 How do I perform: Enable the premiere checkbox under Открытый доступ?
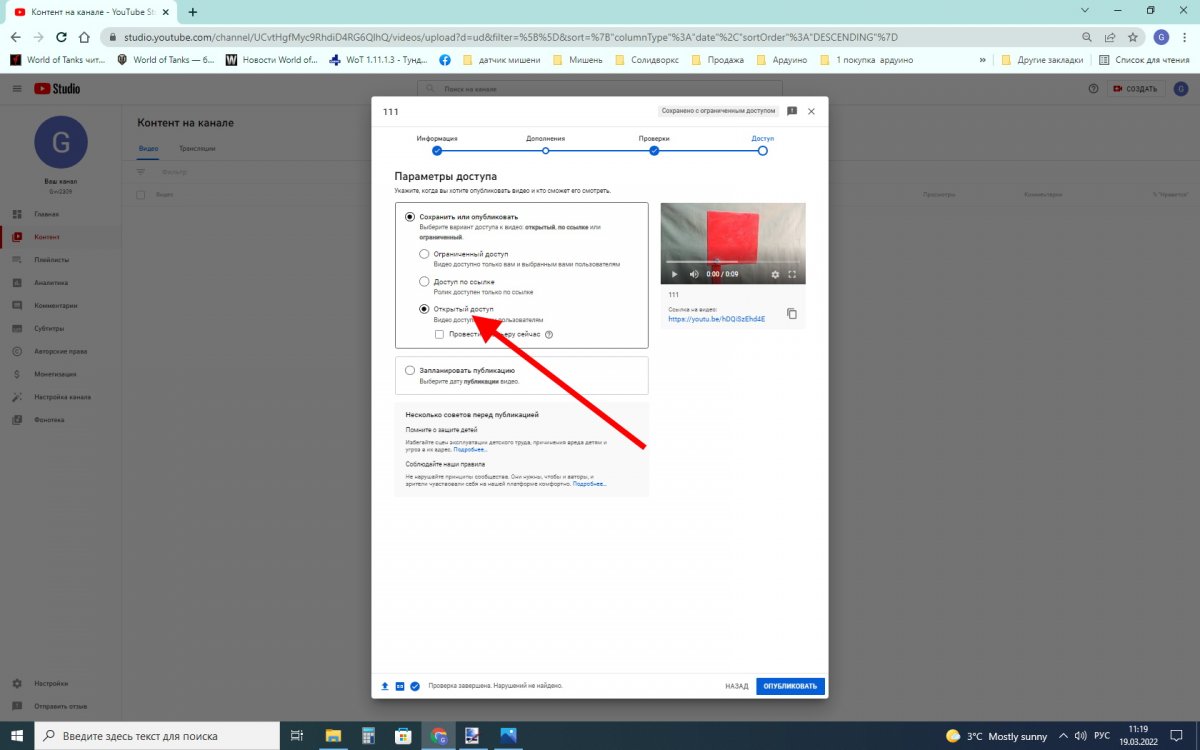click(x=440, y=335)
